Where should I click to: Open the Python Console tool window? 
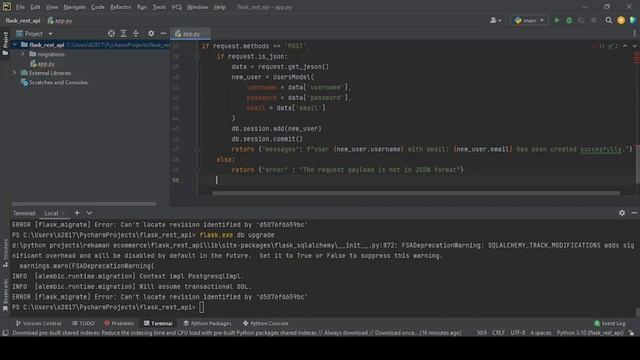point(266,323)
